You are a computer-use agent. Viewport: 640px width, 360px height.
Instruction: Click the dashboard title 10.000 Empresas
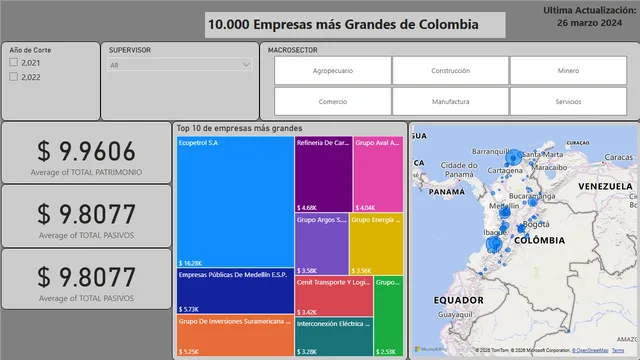343,24
